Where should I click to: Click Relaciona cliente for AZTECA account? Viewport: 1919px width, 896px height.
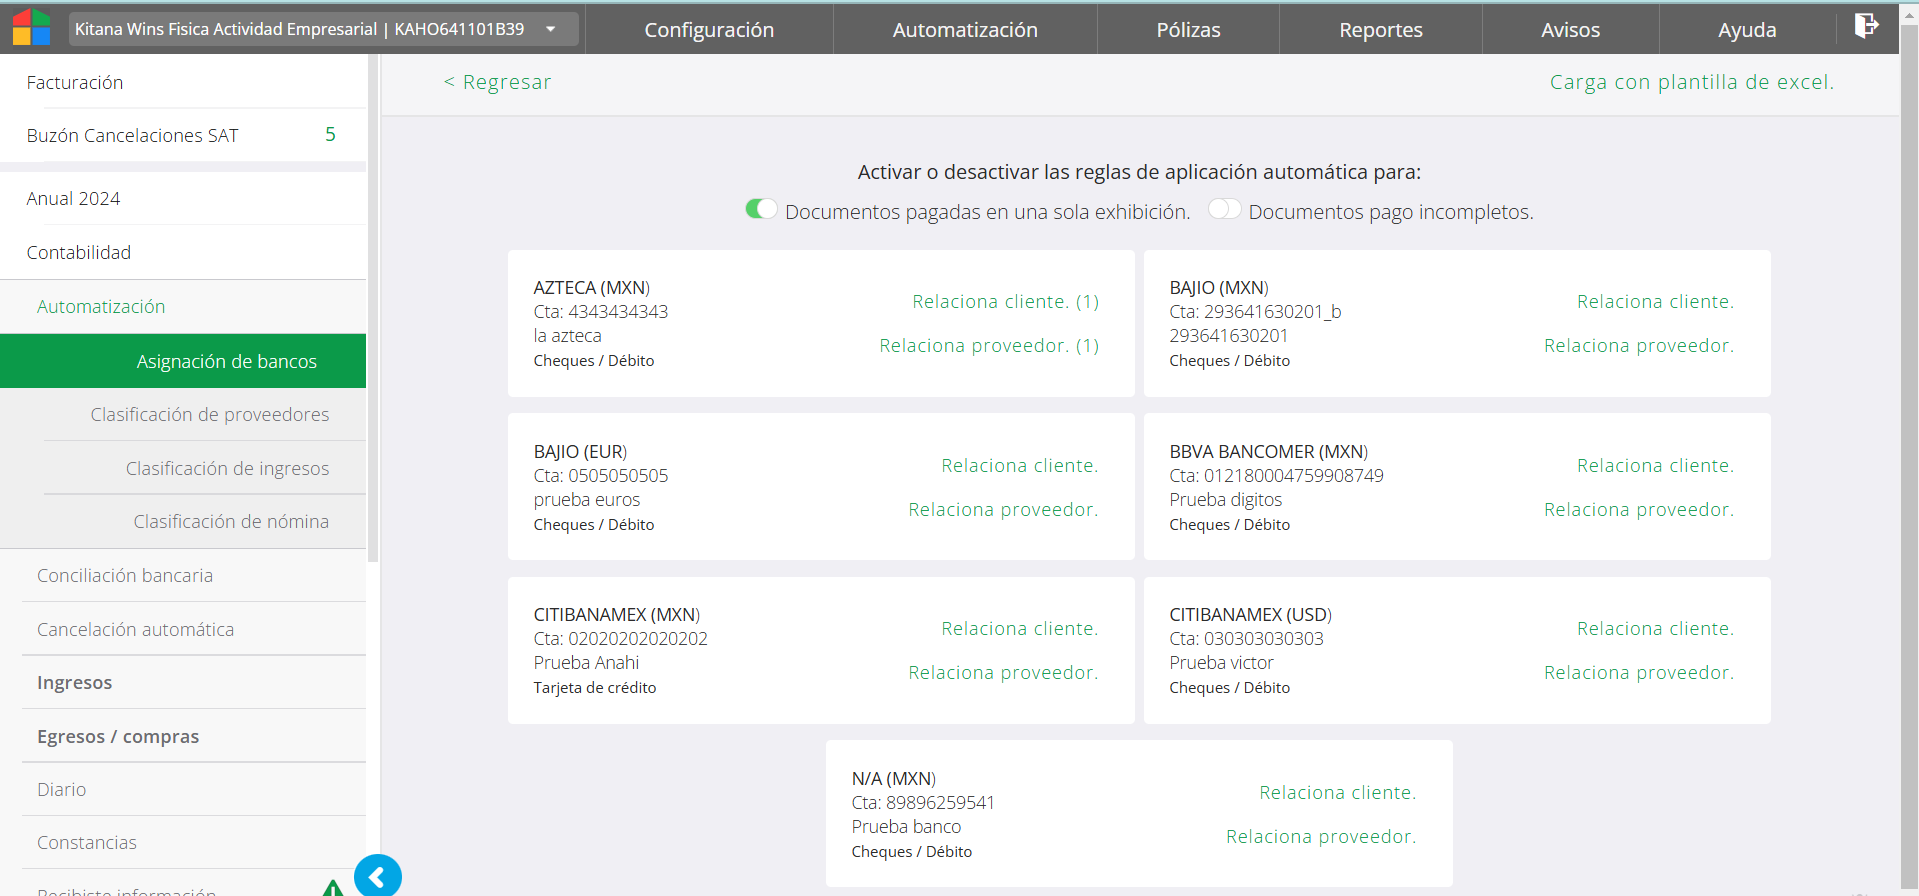coord(1004,302)
